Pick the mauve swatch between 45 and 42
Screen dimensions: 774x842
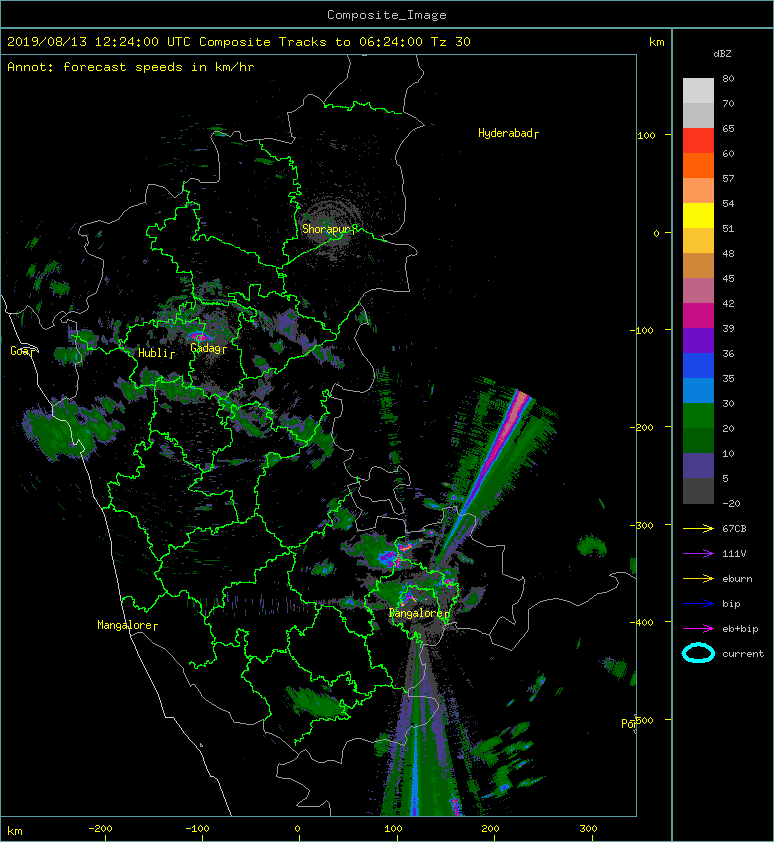(x=698, y=290)
